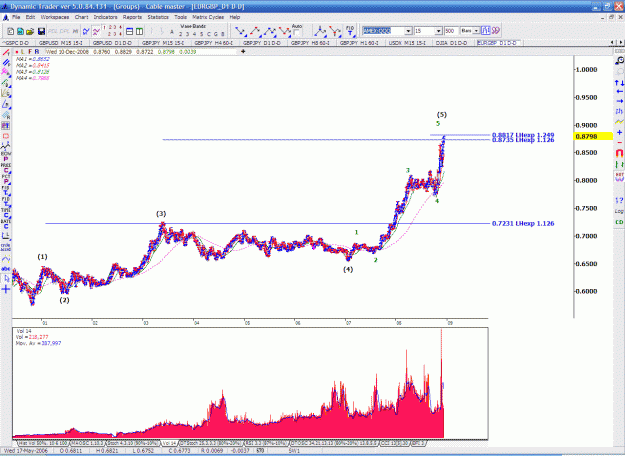Viewport: 625px width, 456px height.
Task: Click the red magnet snap icon
Action: click(619, 153)
